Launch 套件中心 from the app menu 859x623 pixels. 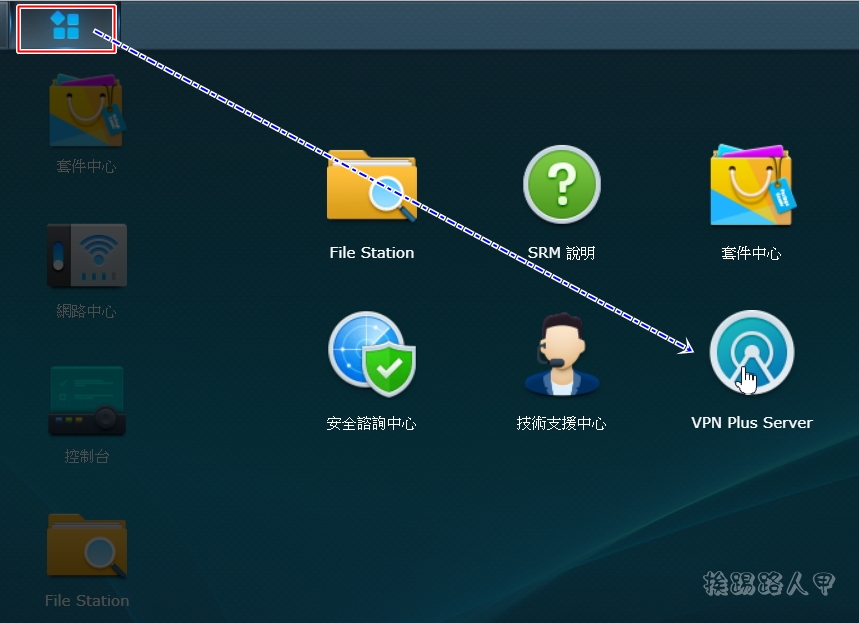coord(753,185)
